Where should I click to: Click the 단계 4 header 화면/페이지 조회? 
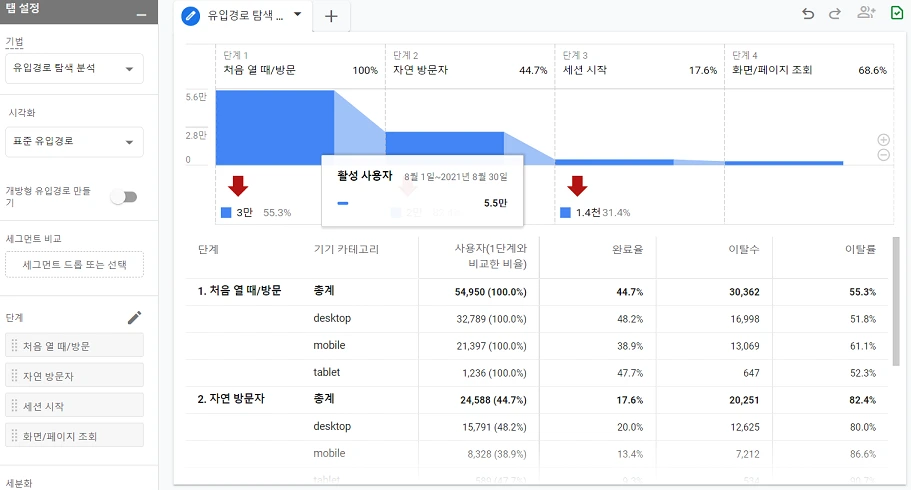click(x=772, y=70)
